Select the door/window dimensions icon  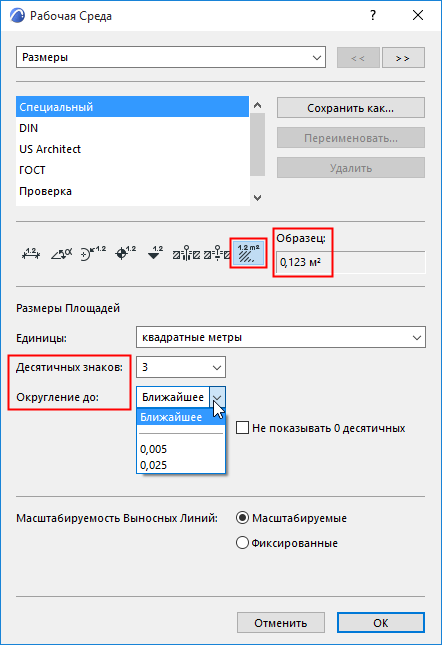pos(186,254)
